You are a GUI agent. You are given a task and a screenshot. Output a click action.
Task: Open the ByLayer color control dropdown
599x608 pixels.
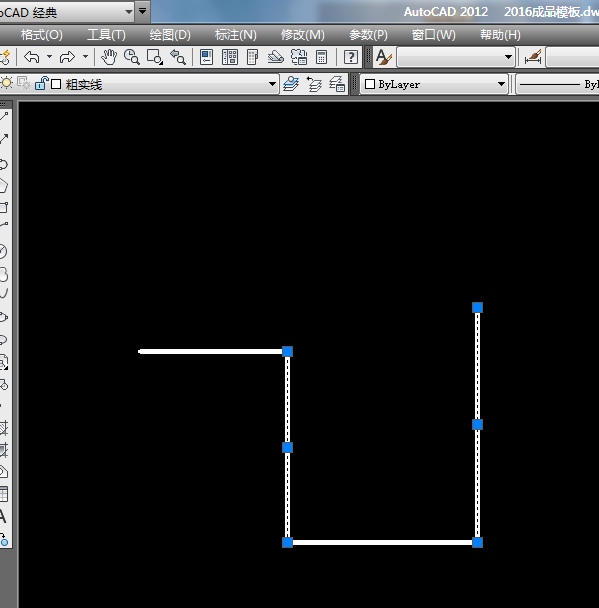coord(501,84)
